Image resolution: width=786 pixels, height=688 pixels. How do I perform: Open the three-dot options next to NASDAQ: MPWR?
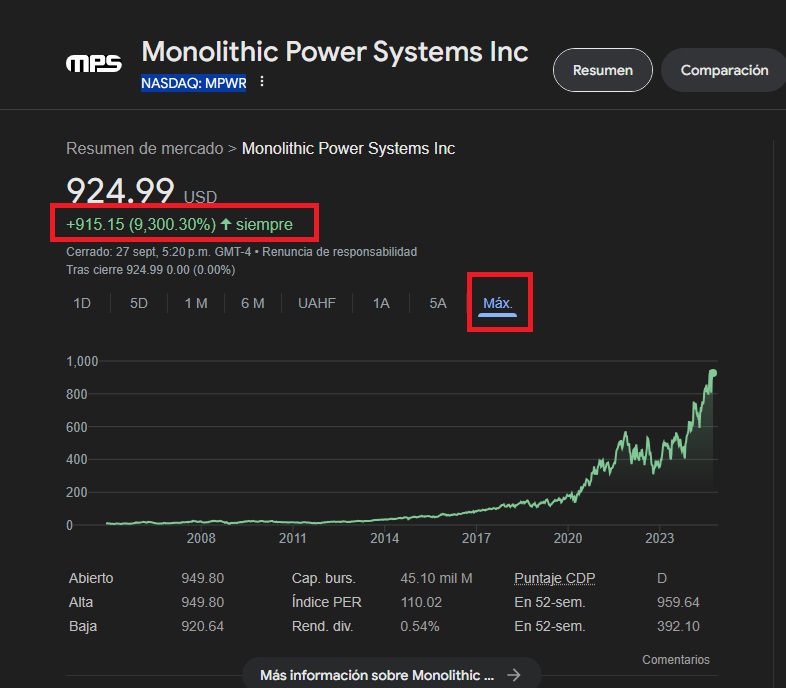262,82
